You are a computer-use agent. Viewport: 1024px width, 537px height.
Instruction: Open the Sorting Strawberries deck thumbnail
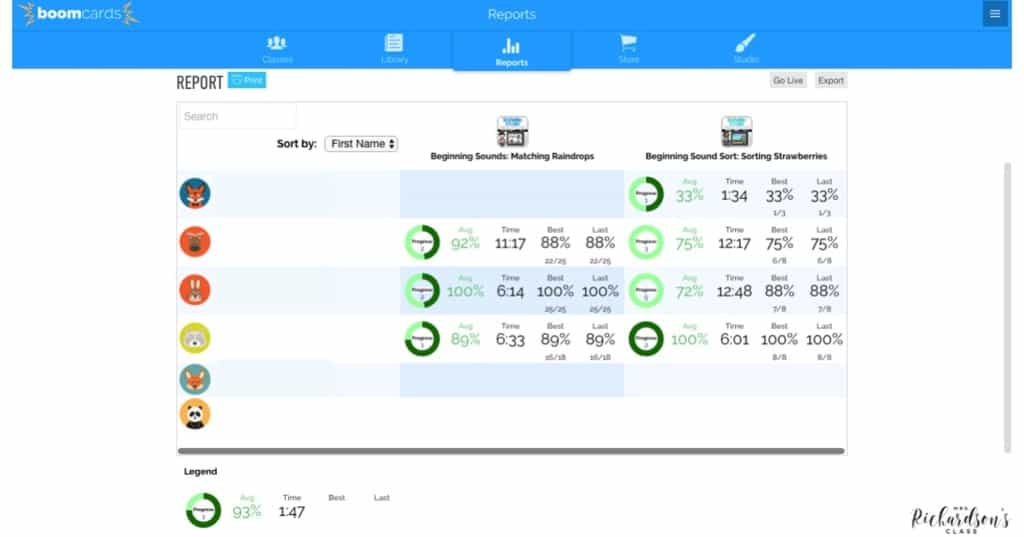click(x=736, y=131)
